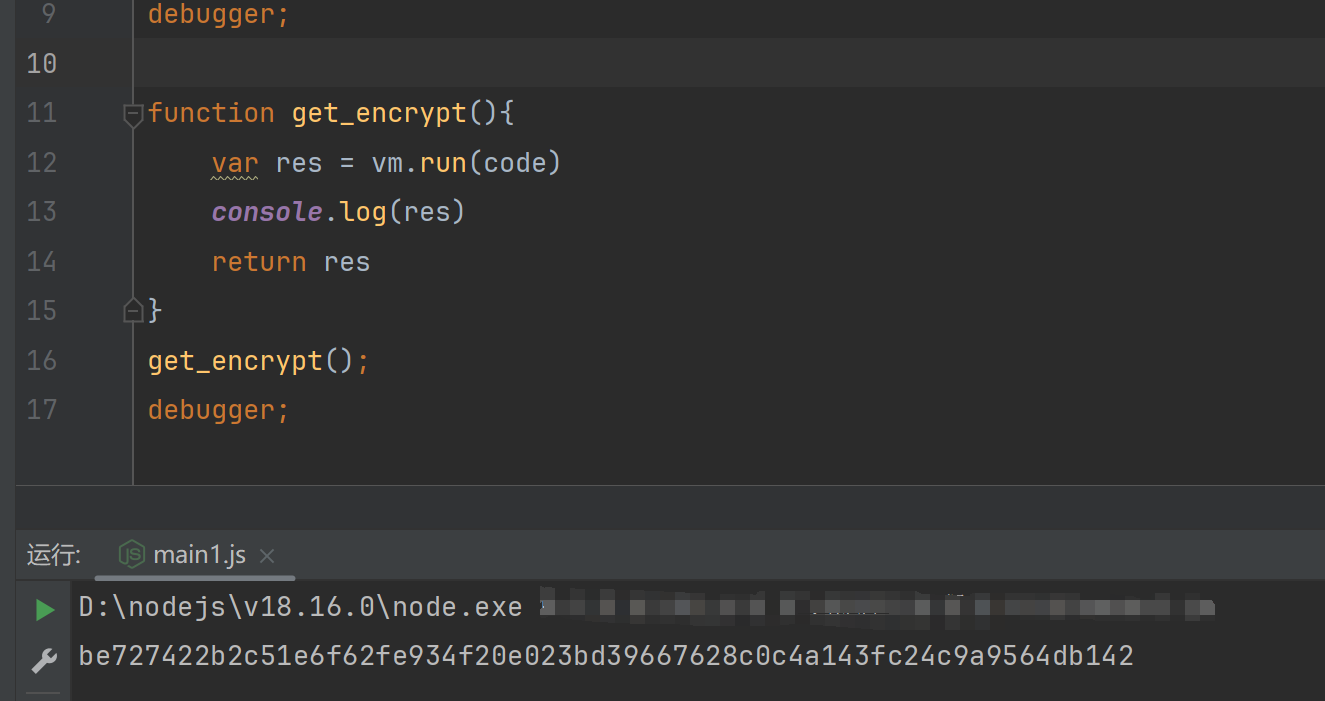
Task: Click line number 16 in gutter
Action: [x=42, y=360]
